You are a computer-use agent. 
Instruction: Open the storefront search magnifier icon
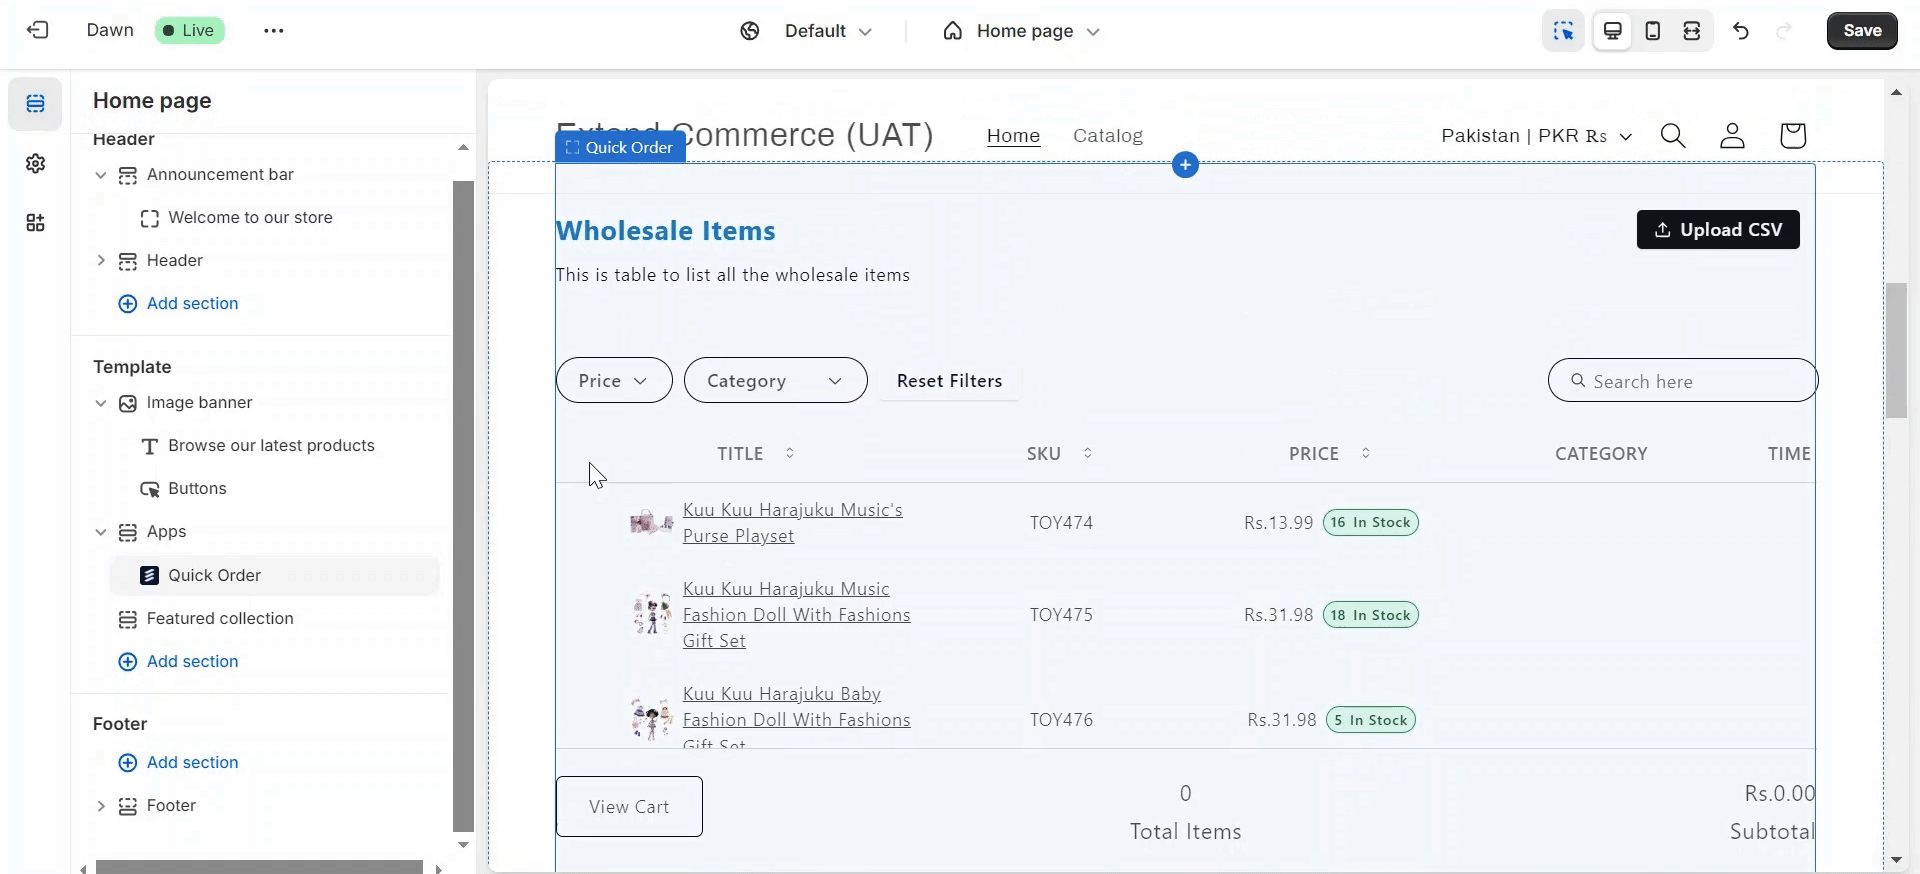[x=1674, y=135]
